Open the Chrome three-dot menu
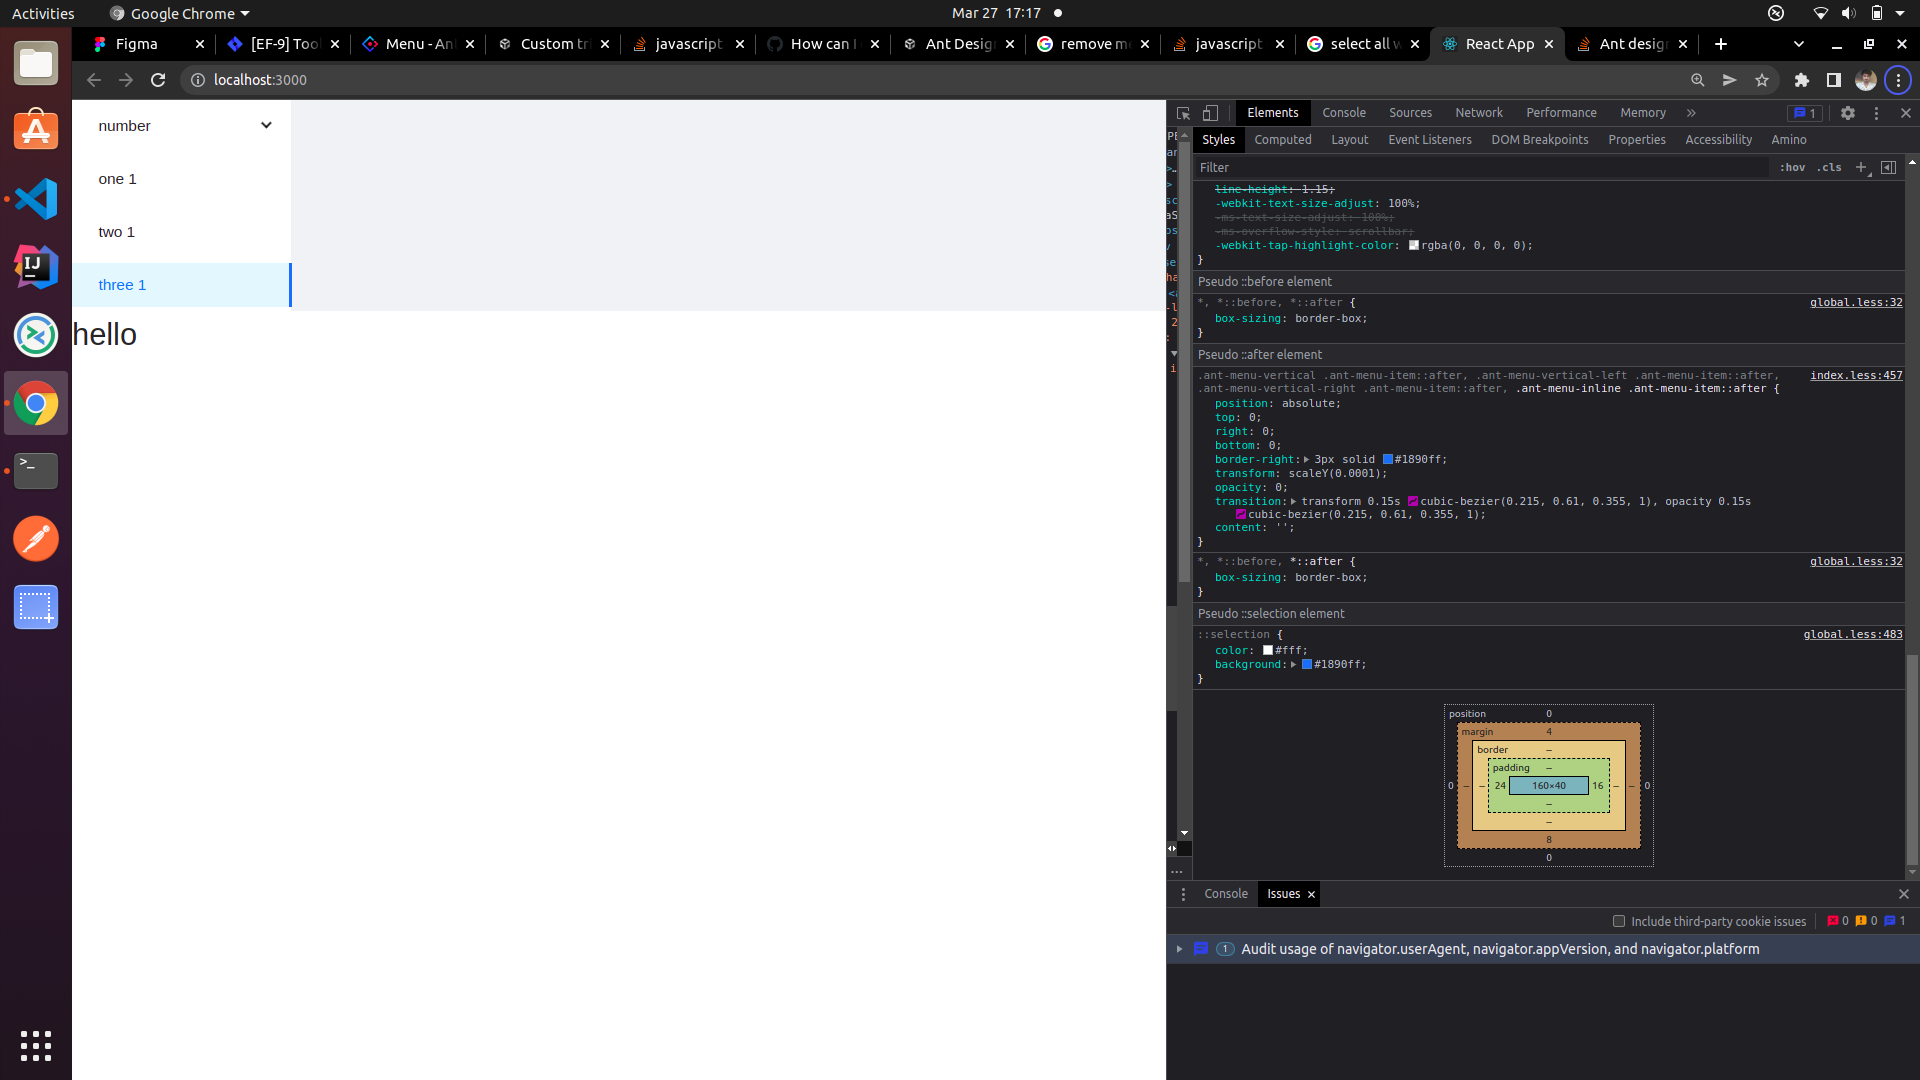 1898,80
